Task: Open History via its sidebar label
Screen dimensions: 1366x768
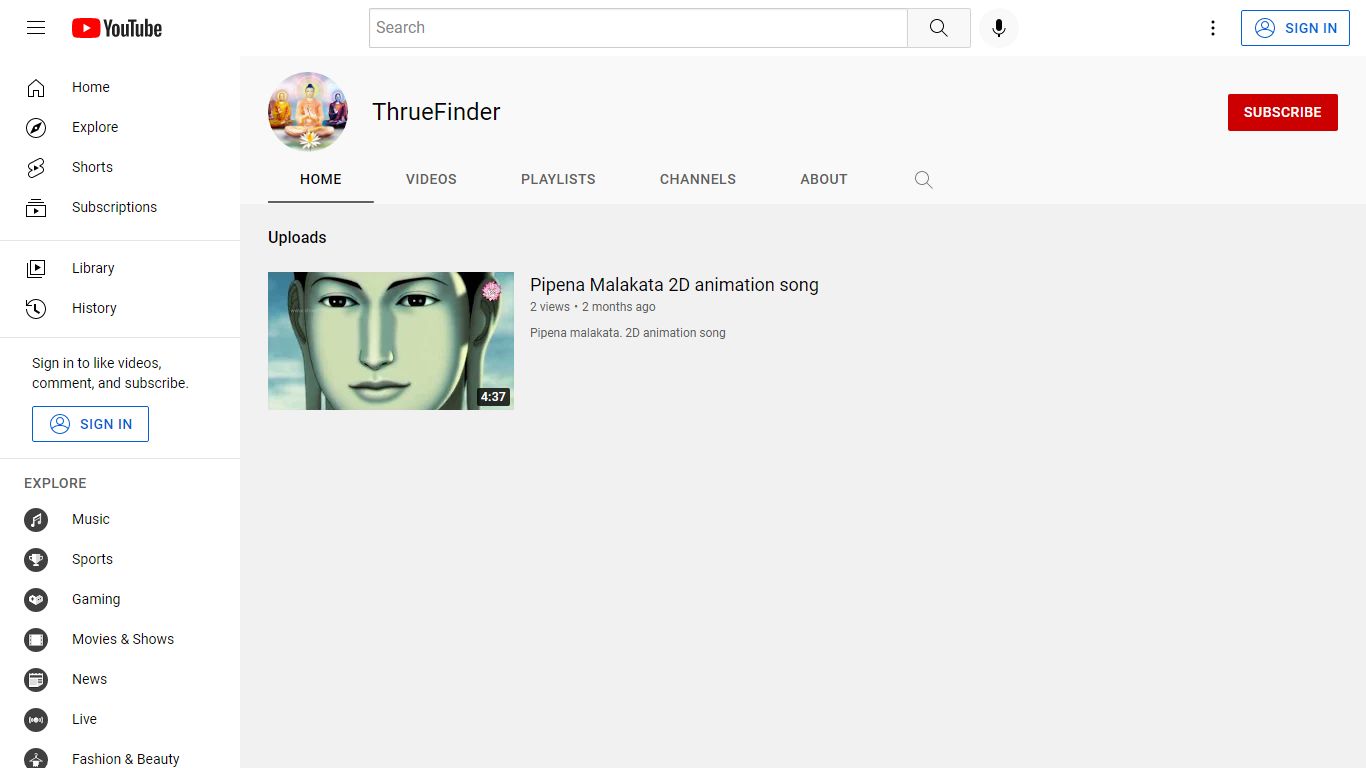Action: click(94, 308)
